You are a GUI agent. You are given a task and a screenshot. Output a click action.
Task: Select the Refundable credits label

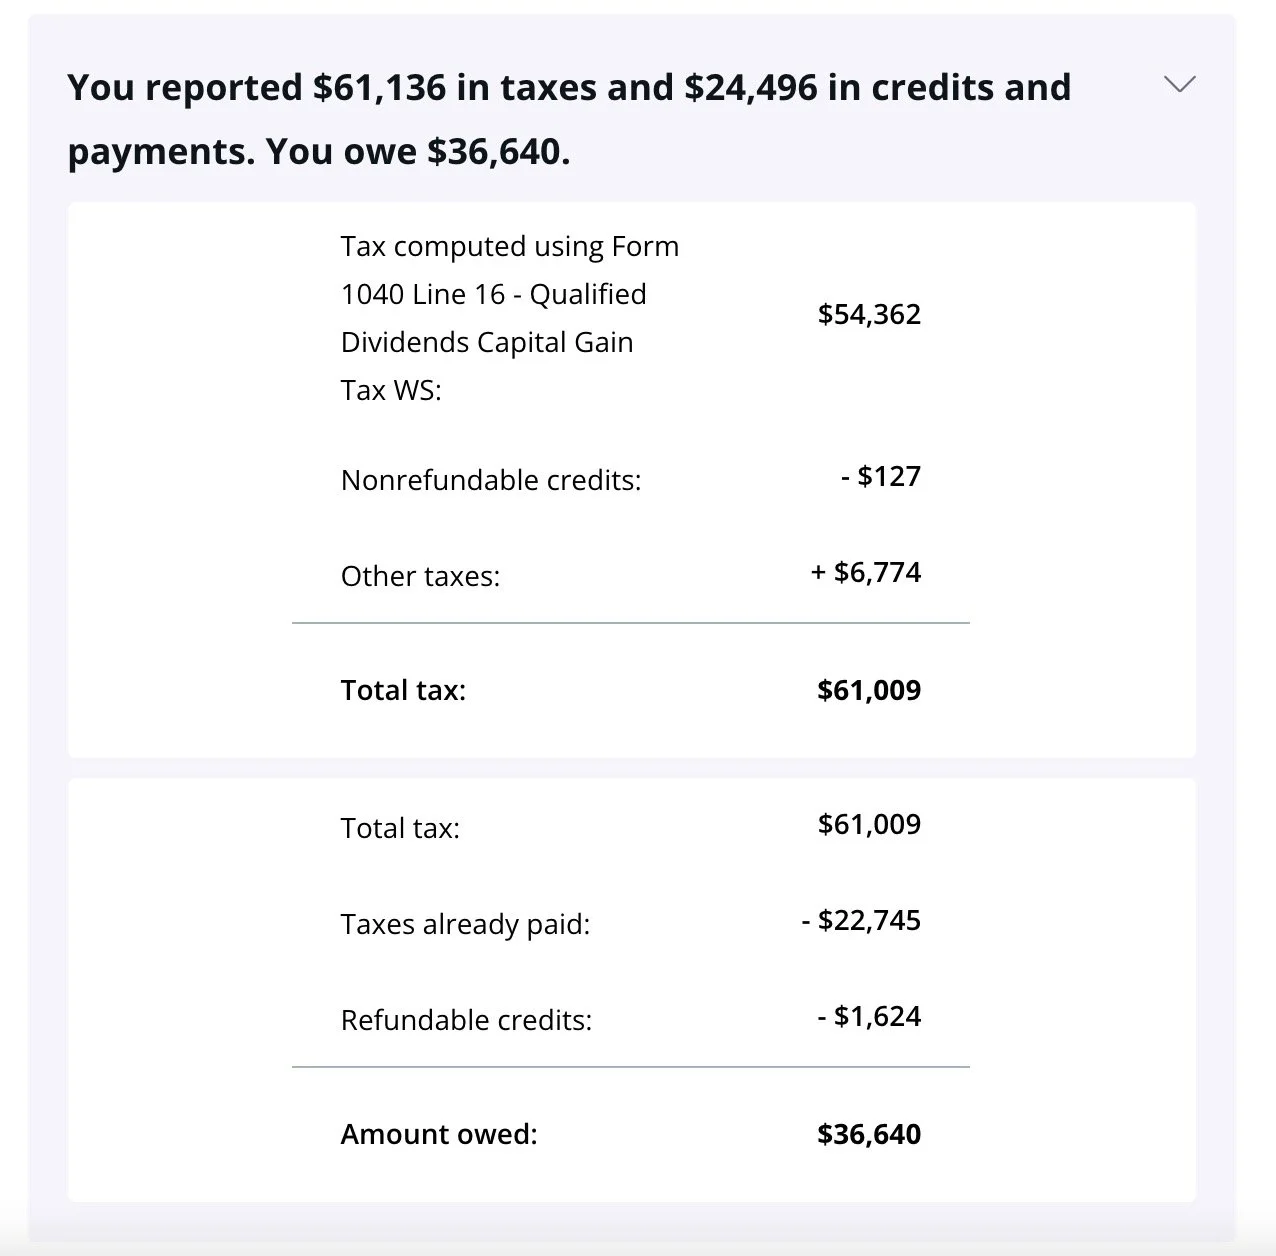(466, 1020)
